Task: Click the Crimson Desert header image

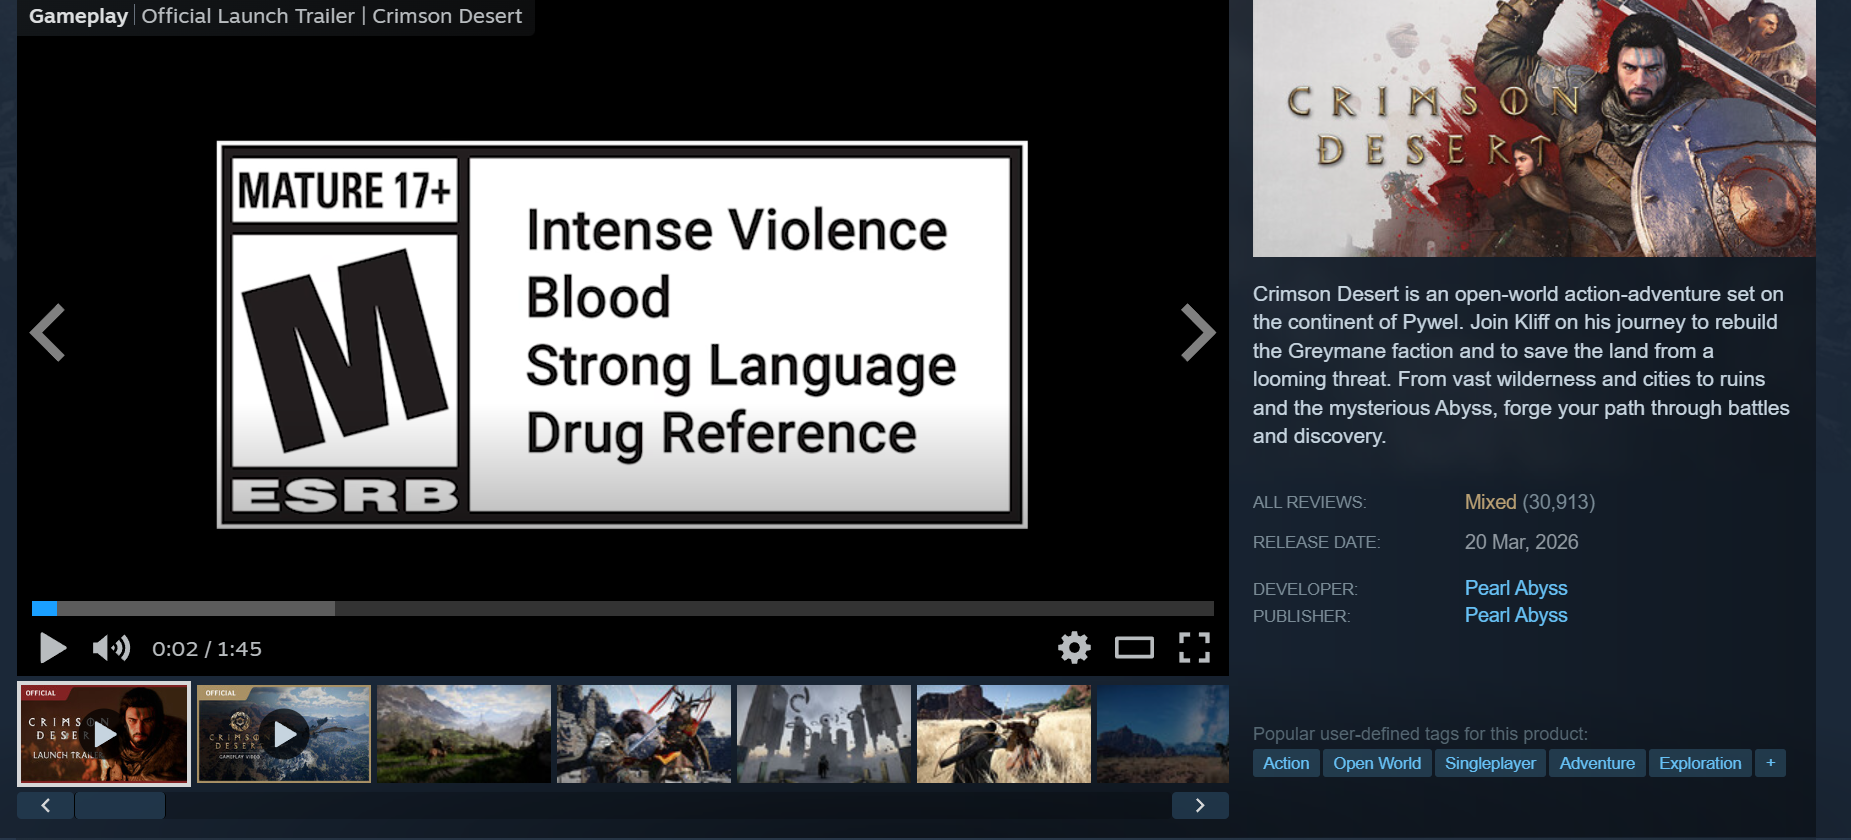Action: coord(1534,128)
